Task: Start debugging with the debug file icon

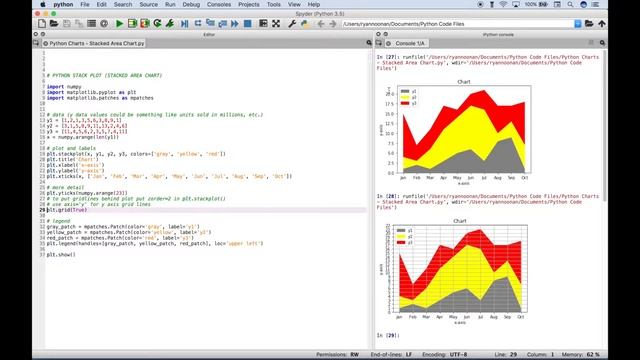Action: (x=184, y=24)
